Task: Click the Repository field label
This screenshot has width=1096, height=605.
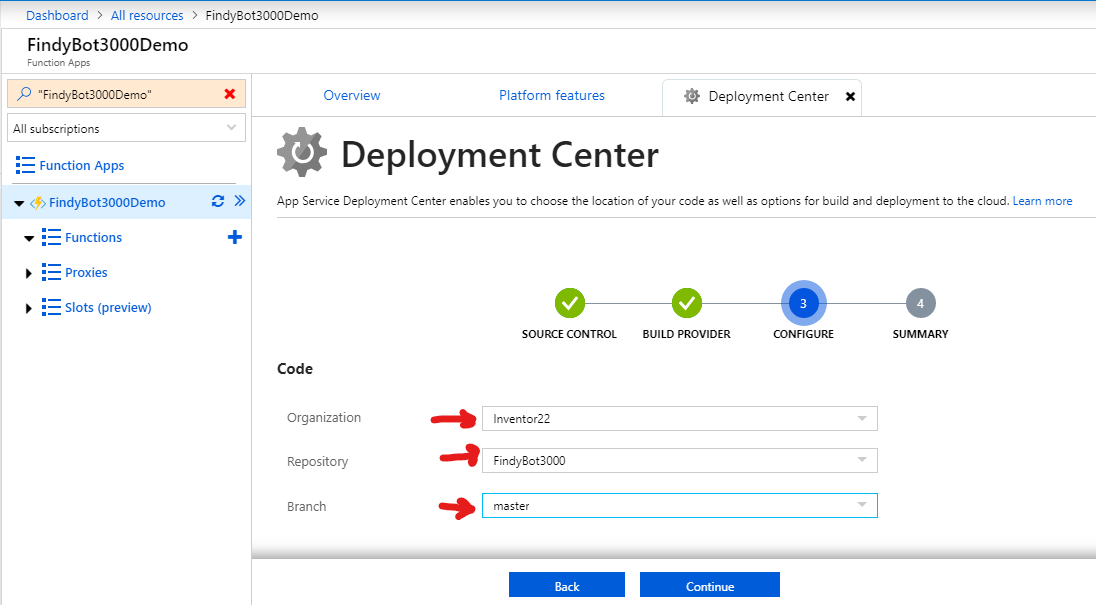Action: tap(317, 462)
